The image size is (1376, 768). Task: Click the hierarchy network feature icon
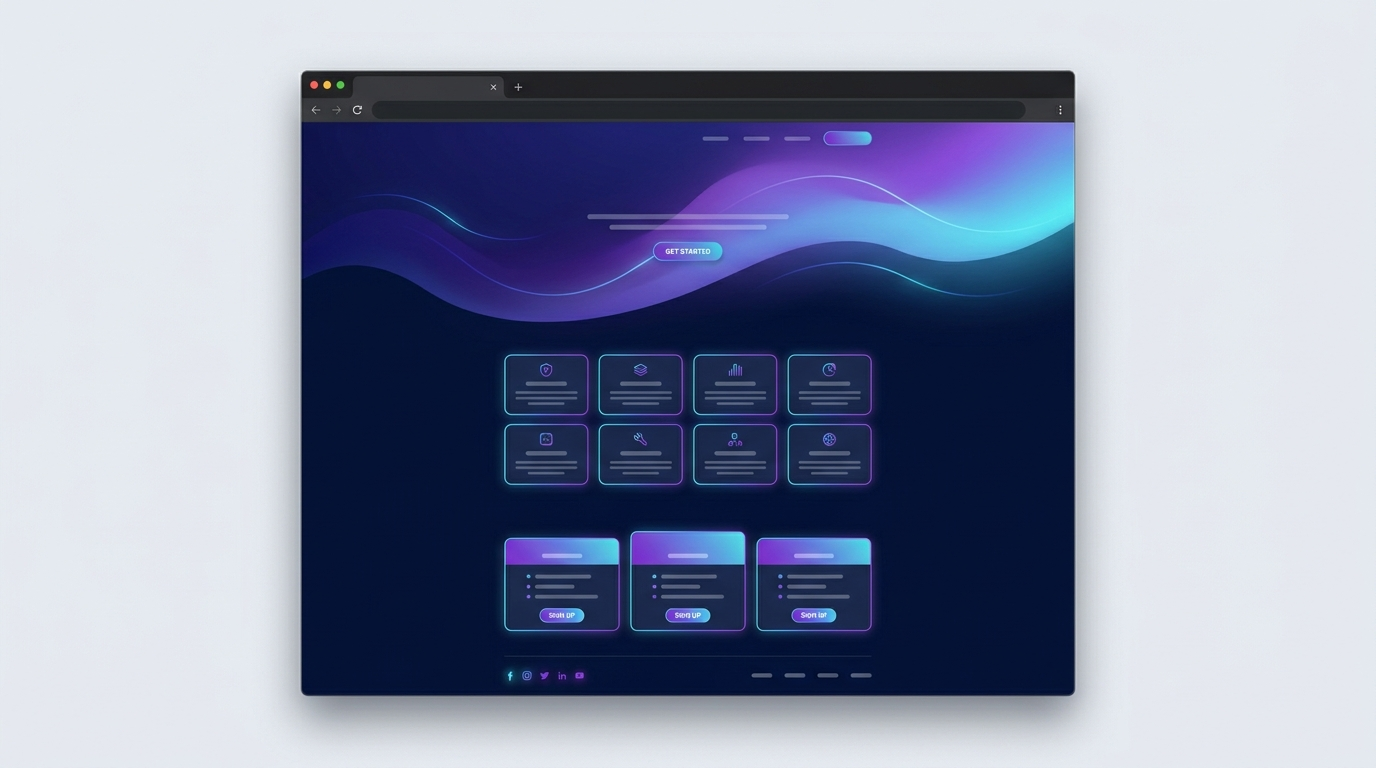(735, 439)
